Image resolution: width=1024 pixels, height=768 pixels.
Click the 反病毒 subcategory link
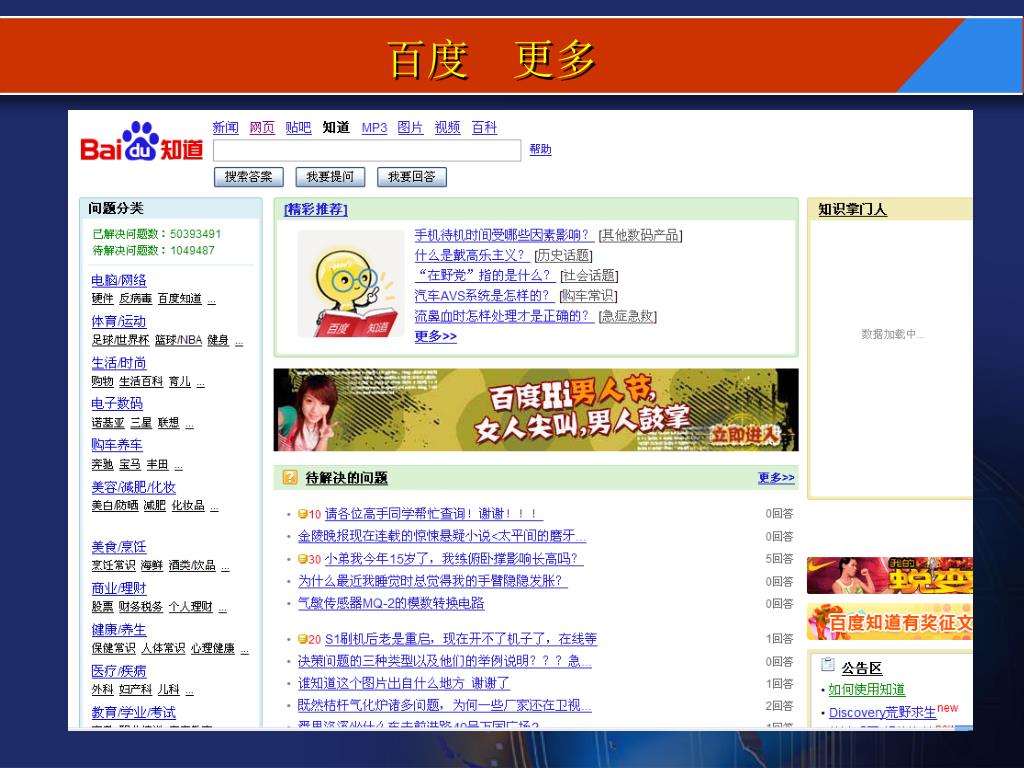(x=135, y=298)
